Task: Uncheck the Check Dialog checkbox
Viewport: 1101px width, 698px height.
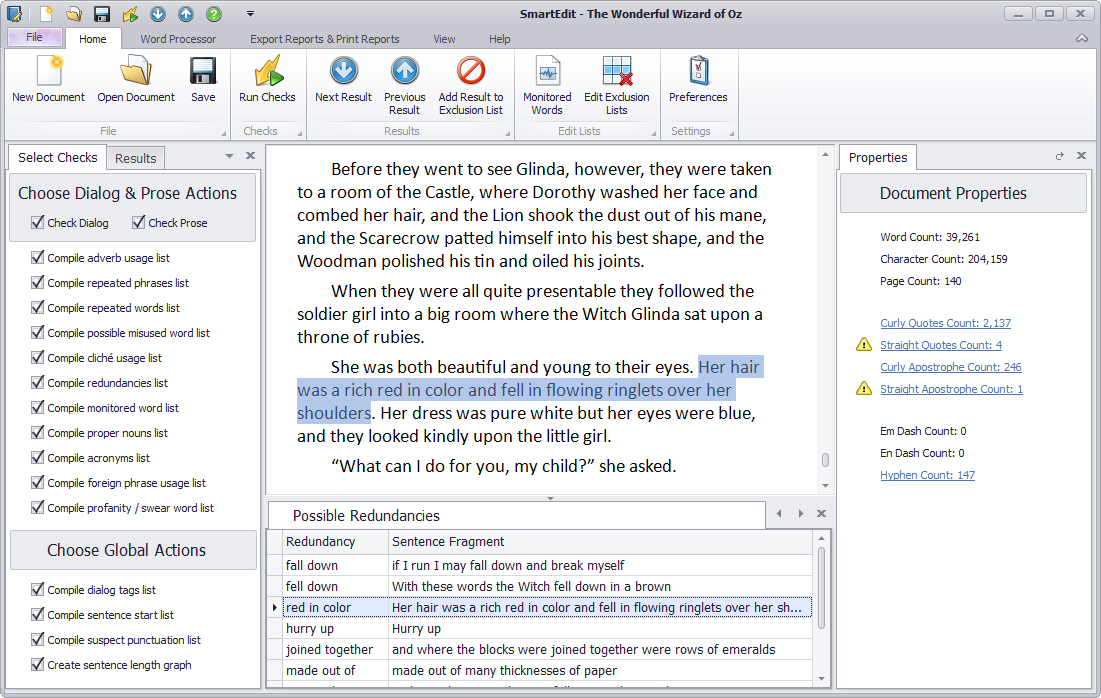Action: [37, 222]
